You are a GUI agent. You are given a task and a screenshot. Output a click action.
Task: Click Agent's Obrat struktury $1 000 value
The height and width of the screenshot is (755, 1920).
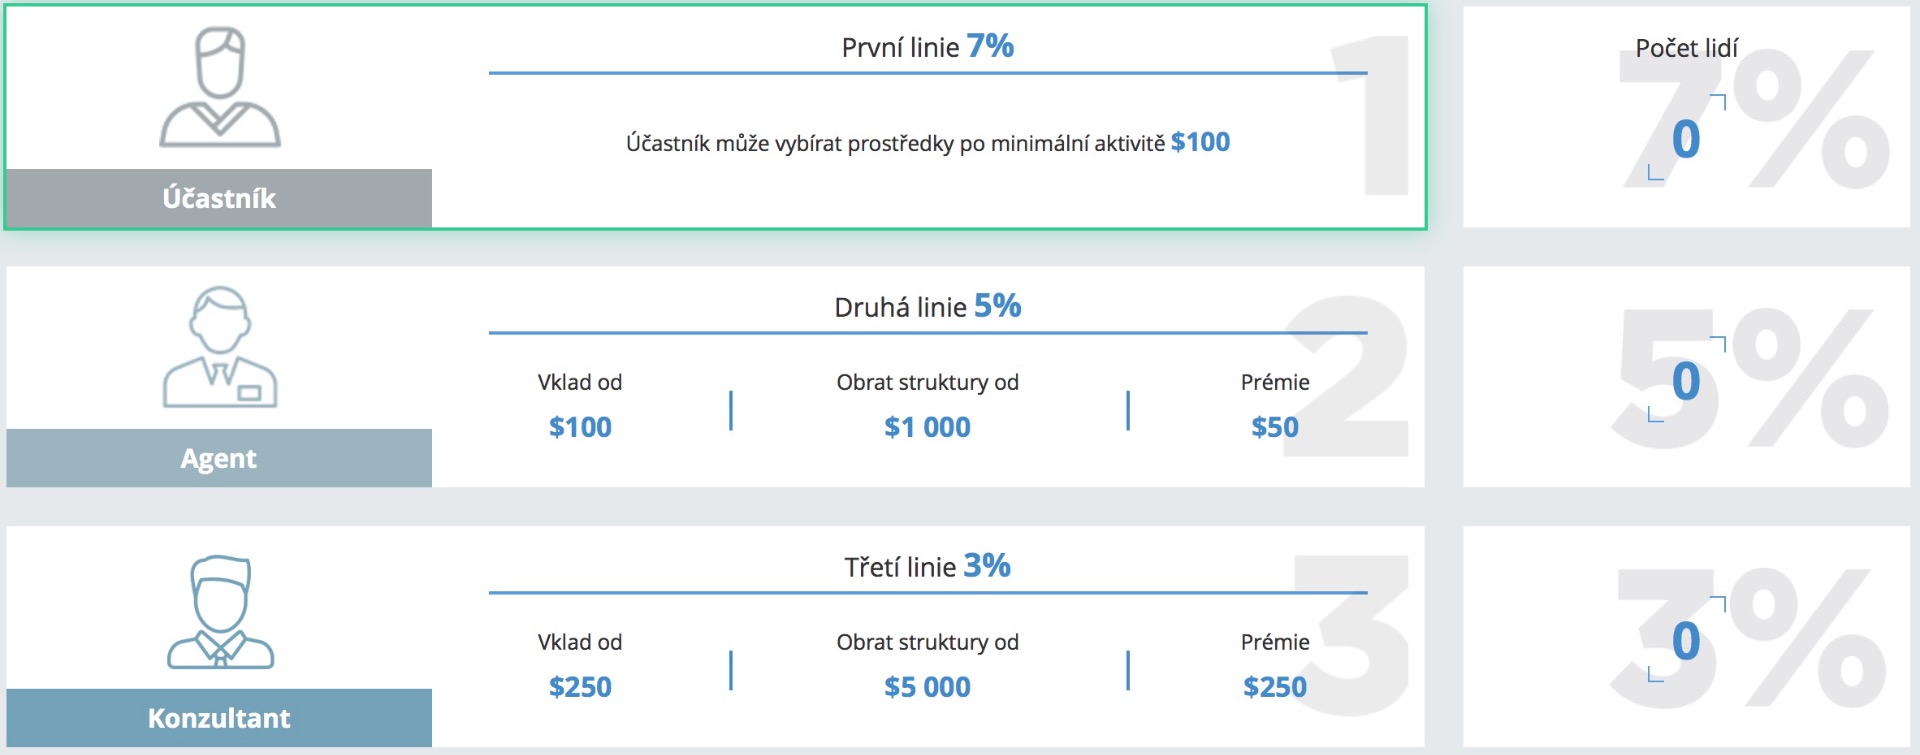click(927, 427)
